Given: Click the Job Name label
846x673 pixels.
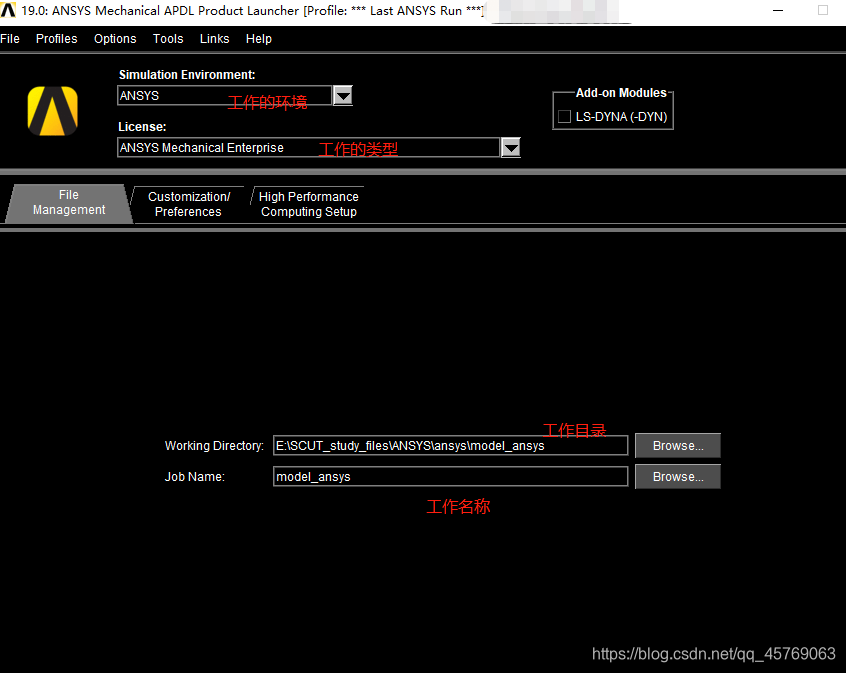Looking at the screenshot, I should coord(194,477).
